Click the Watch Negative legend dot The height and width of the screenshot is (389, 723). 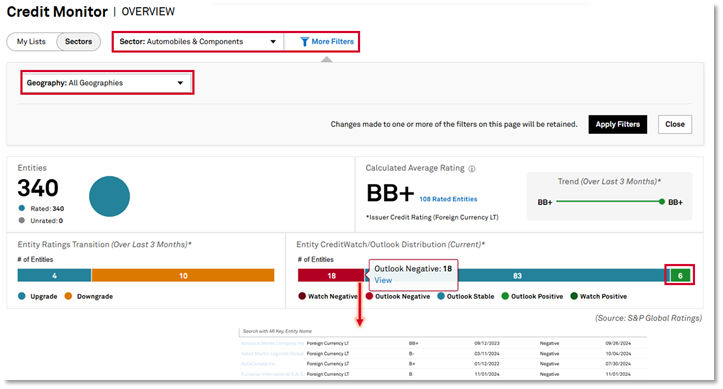tap(302, 296)
